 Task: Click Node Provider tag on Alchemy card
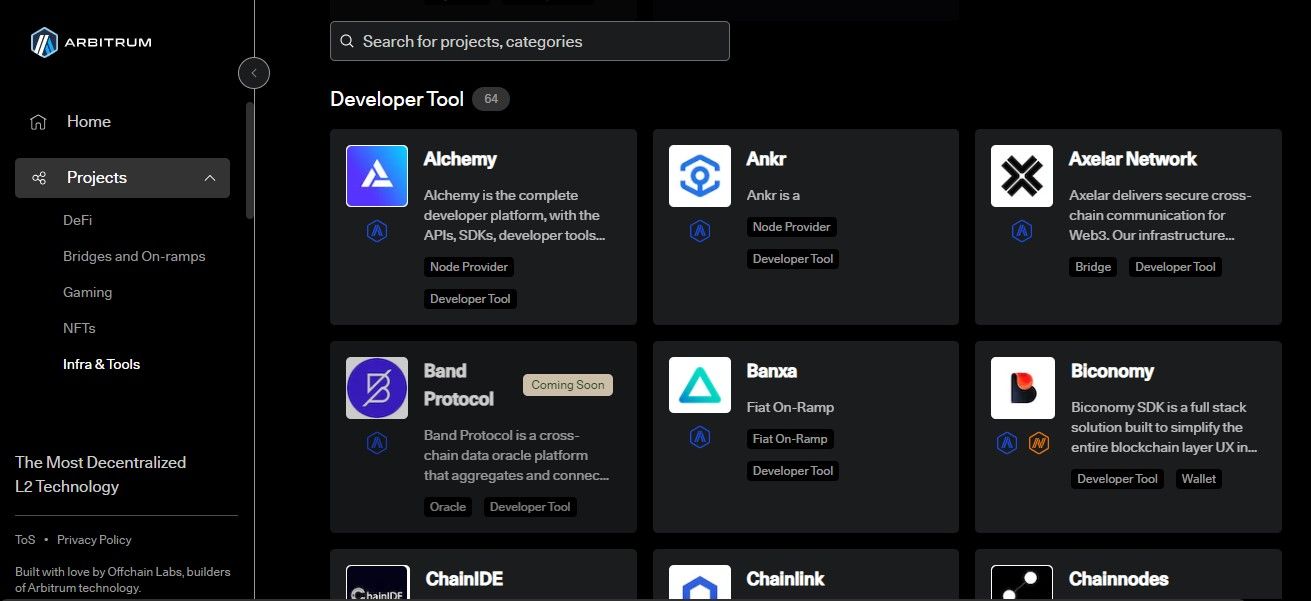pos(470,267)
